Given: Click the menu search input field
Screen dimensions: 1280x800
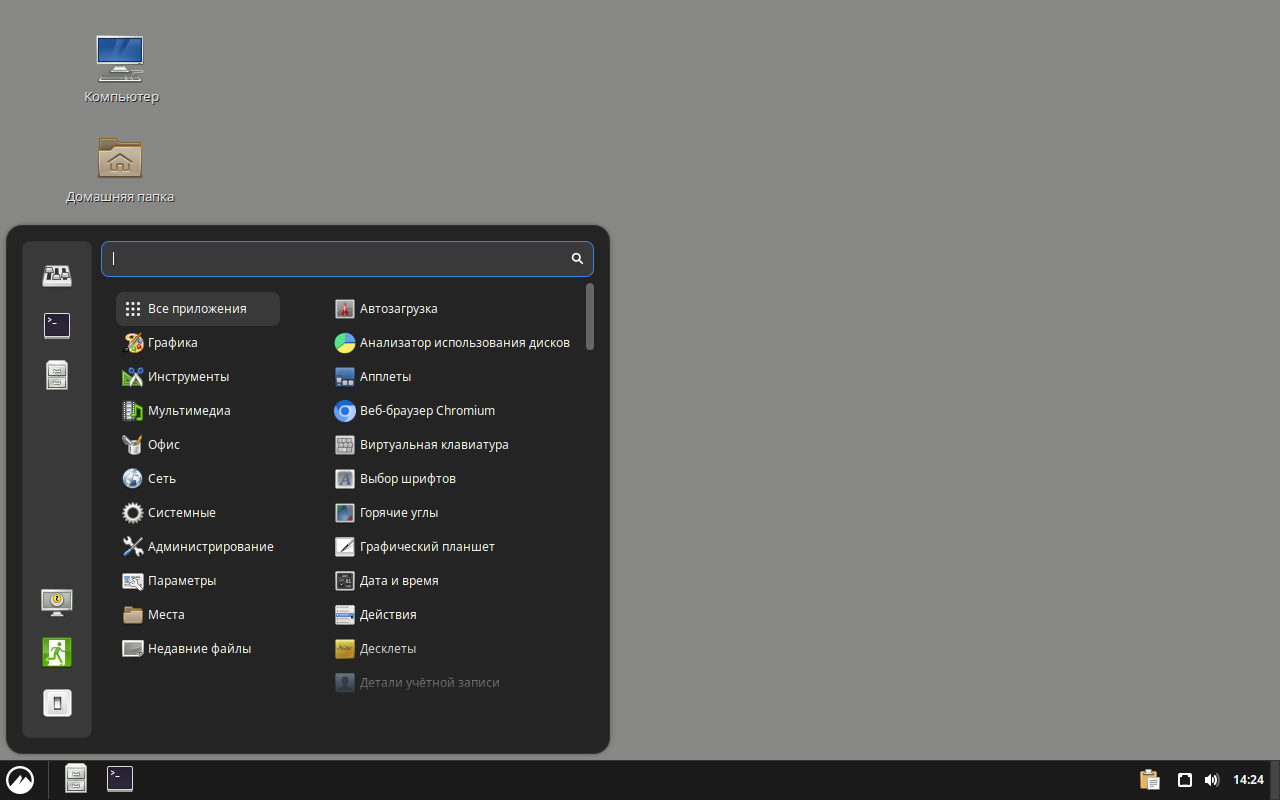Looking at the screenshot, I should tap(340, 258).
